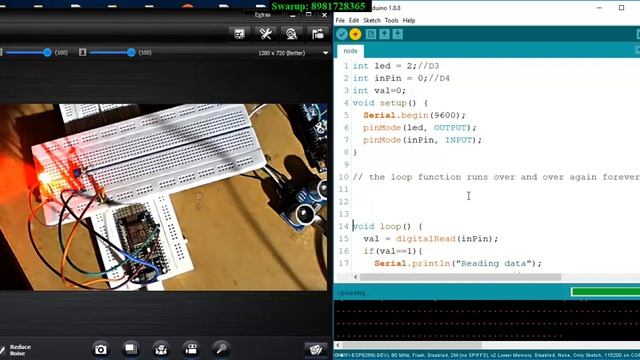The image size is (640, 360).
Task: Open the Edit menu in Arduino
Action: click(x=354, y=20)
